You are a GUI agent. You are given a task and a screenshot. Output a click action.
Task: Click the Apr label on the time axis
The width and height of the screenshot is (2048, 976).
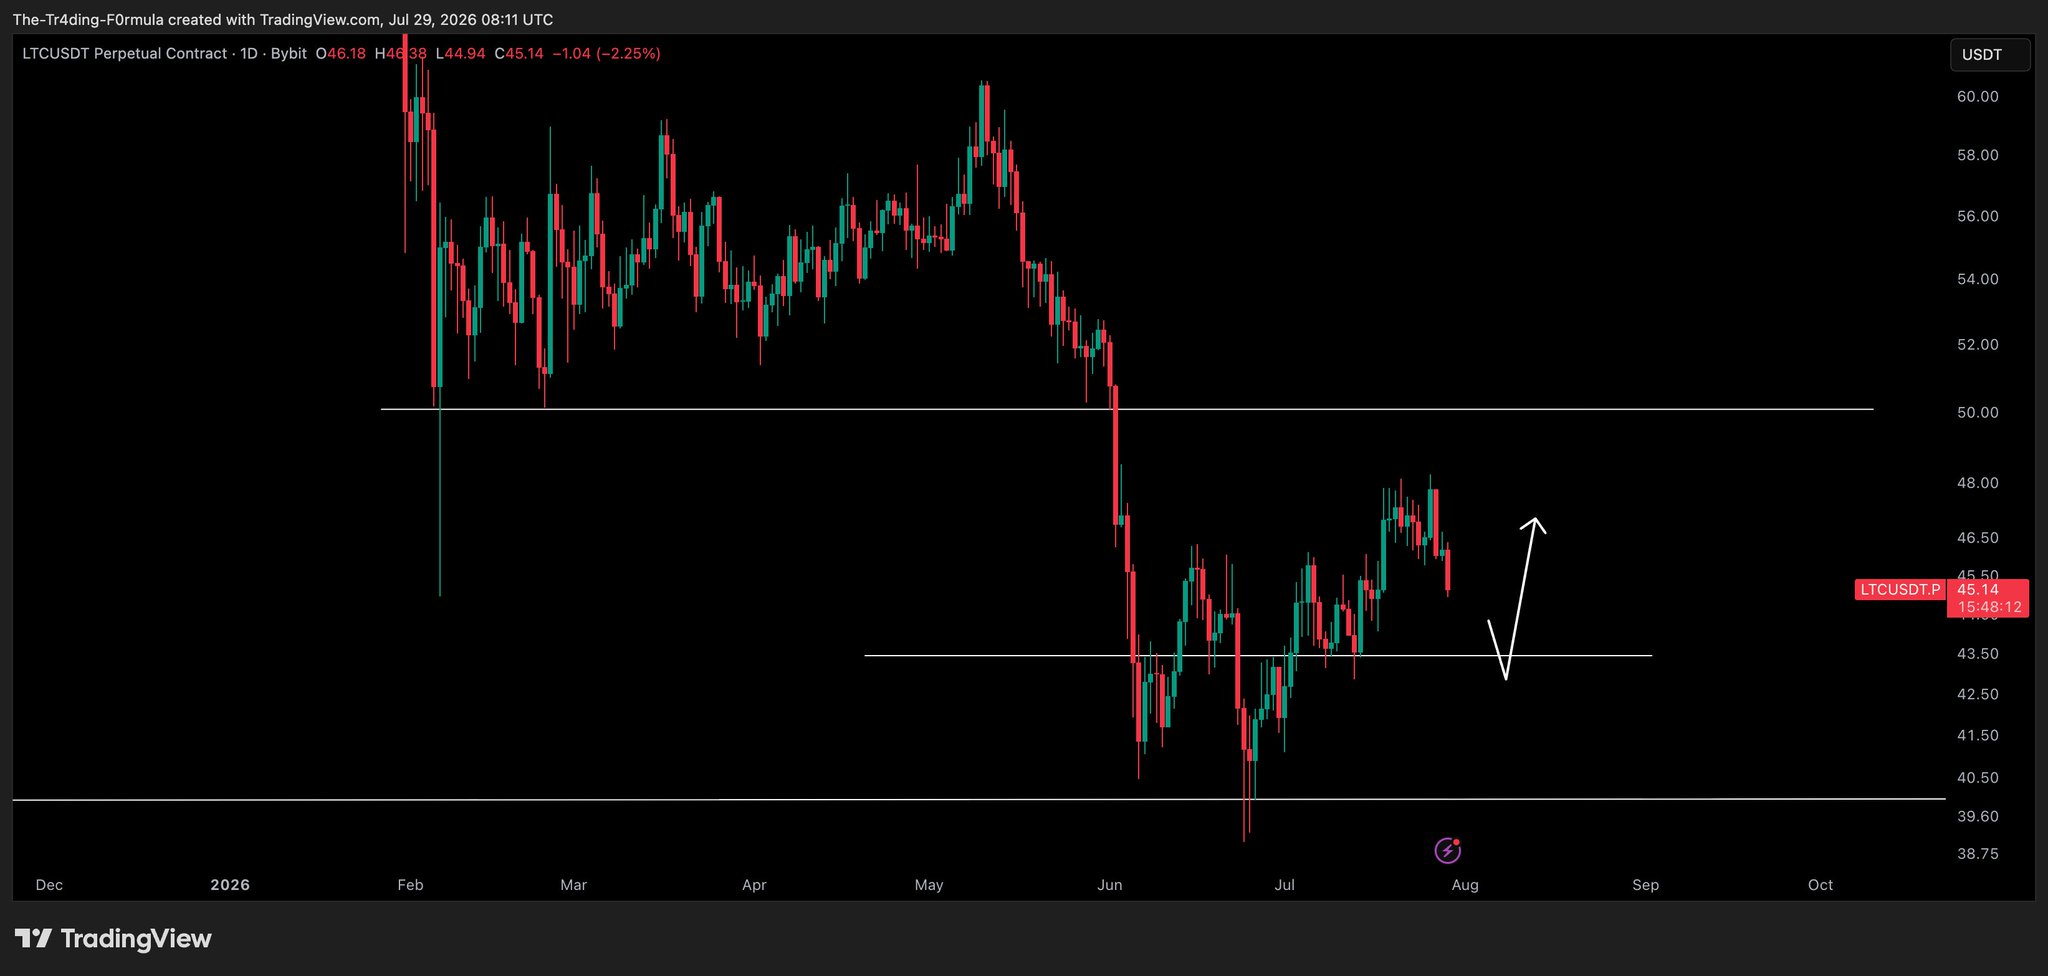point(754,885)
